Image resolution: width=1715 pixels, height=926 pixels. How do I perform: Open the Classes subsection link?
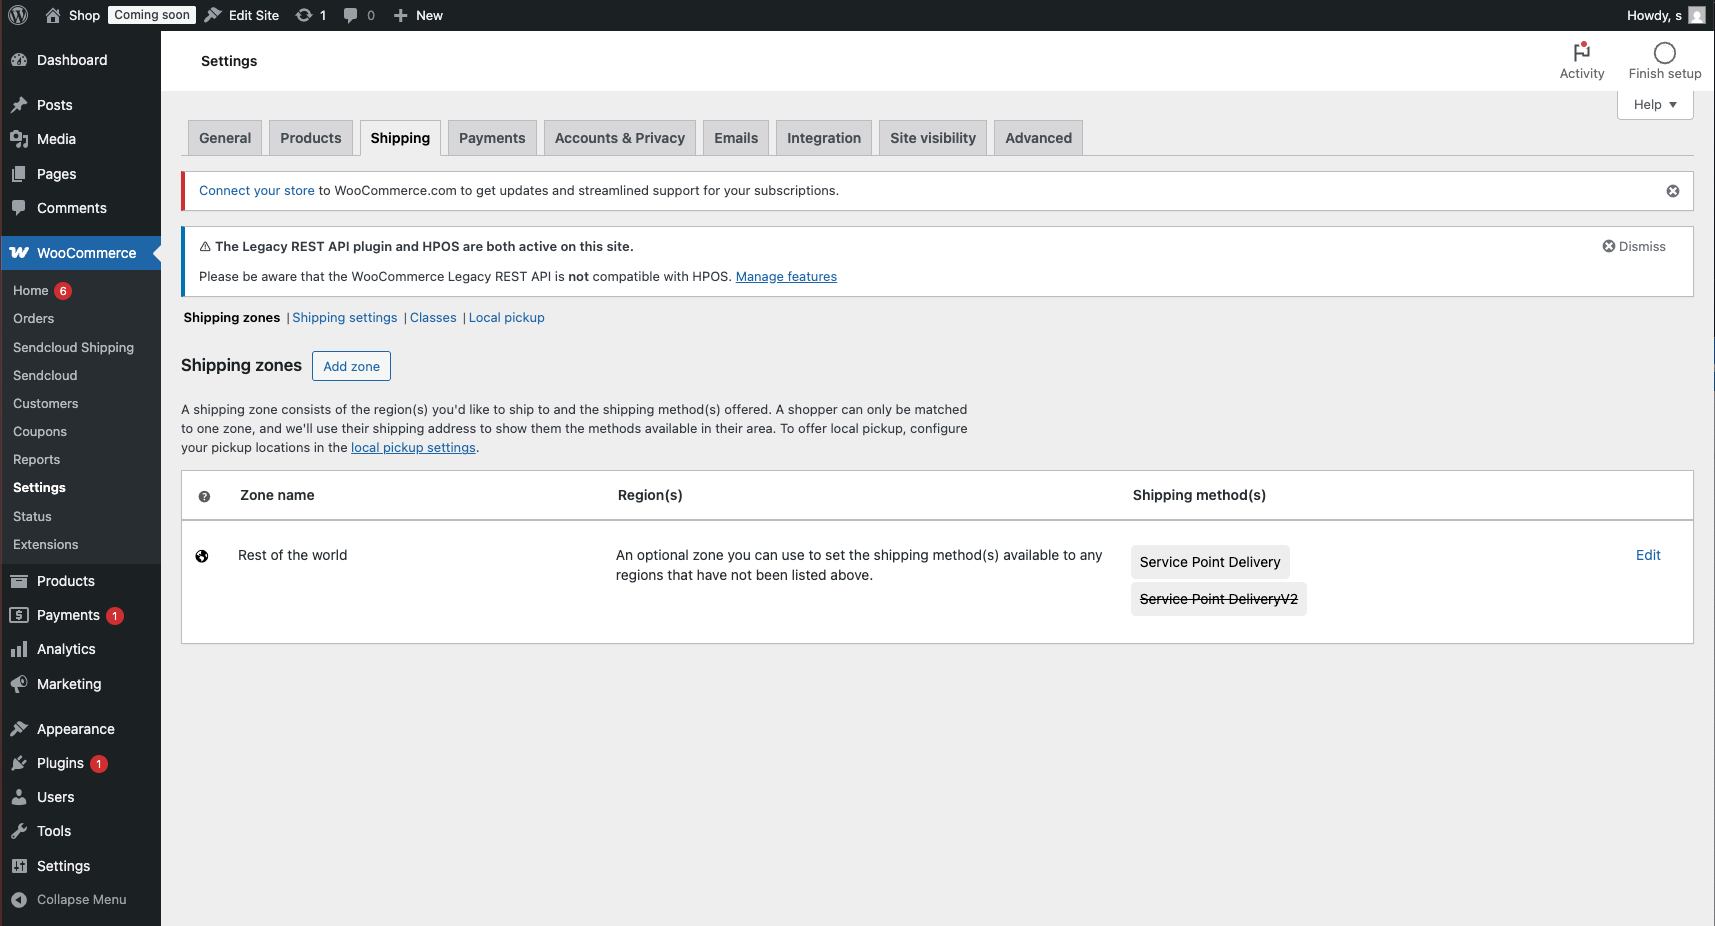(x=433, y=318)
